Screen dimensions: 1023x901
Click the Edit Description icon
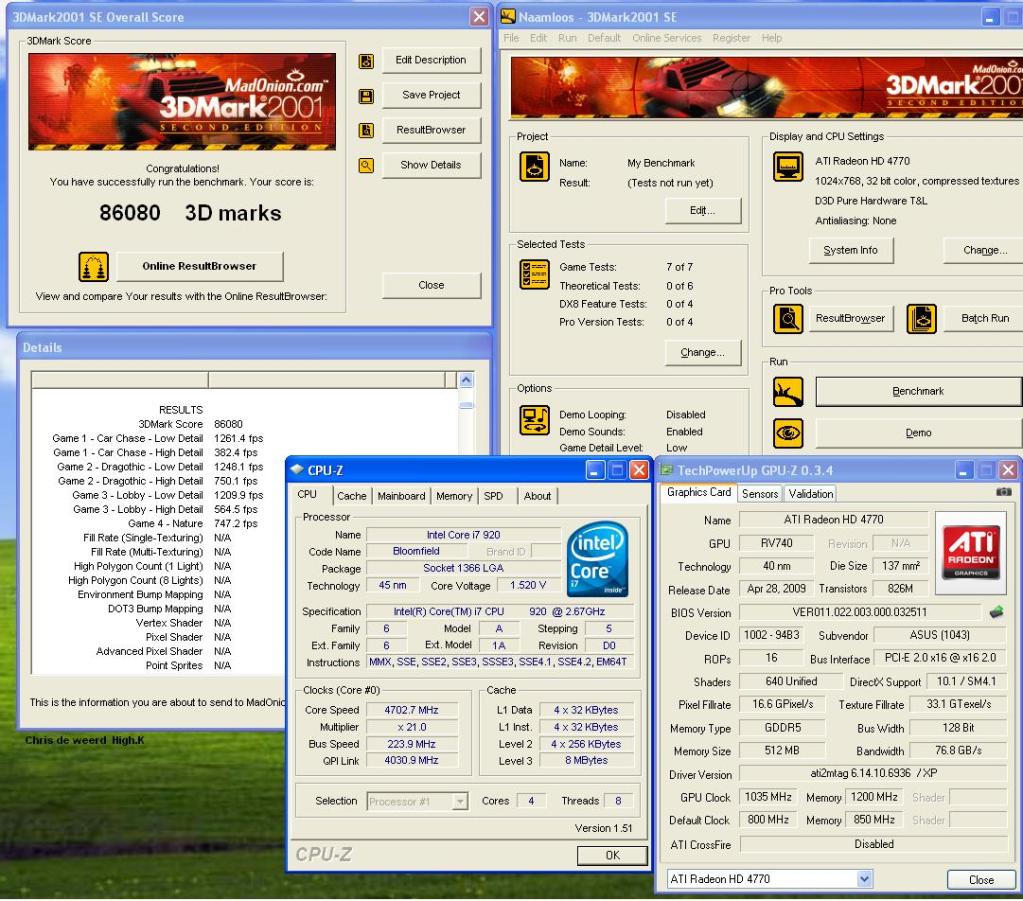click(x=366, y=61)
